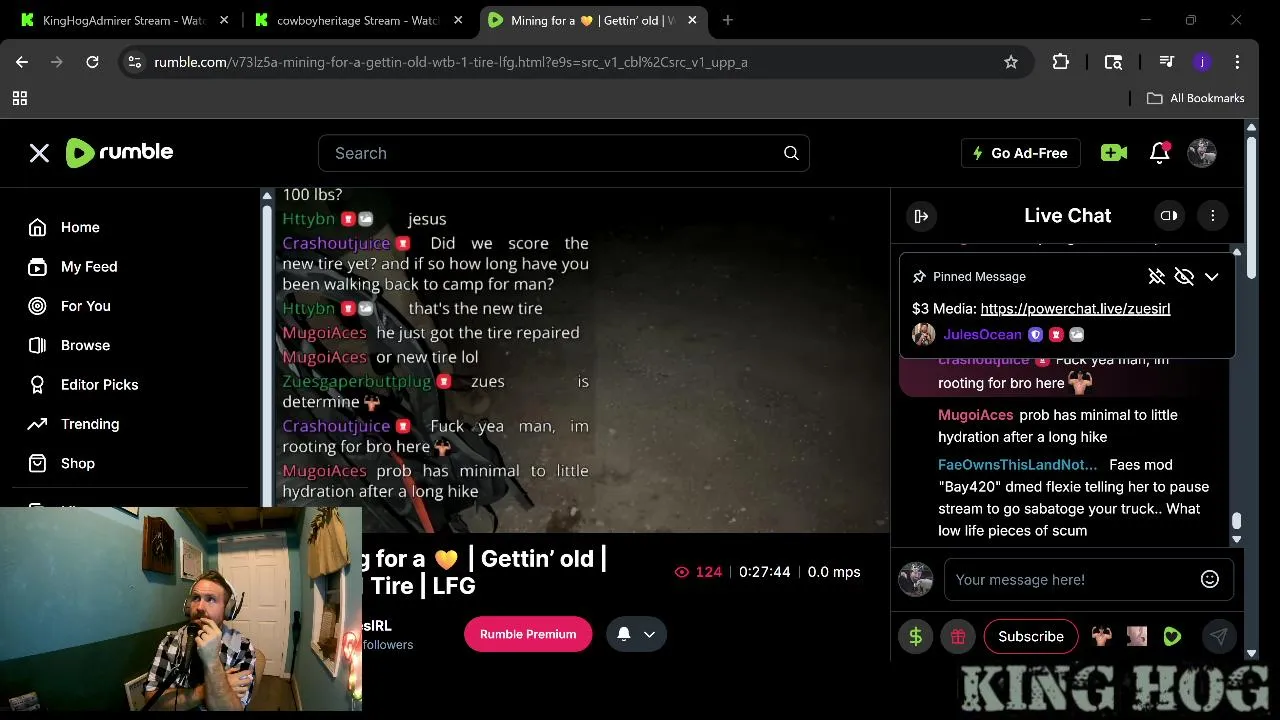The height and width of the screenshot is (720, 1280).
Task: Hide the pinned message with eye icon
Action: tap(1184, 277)
